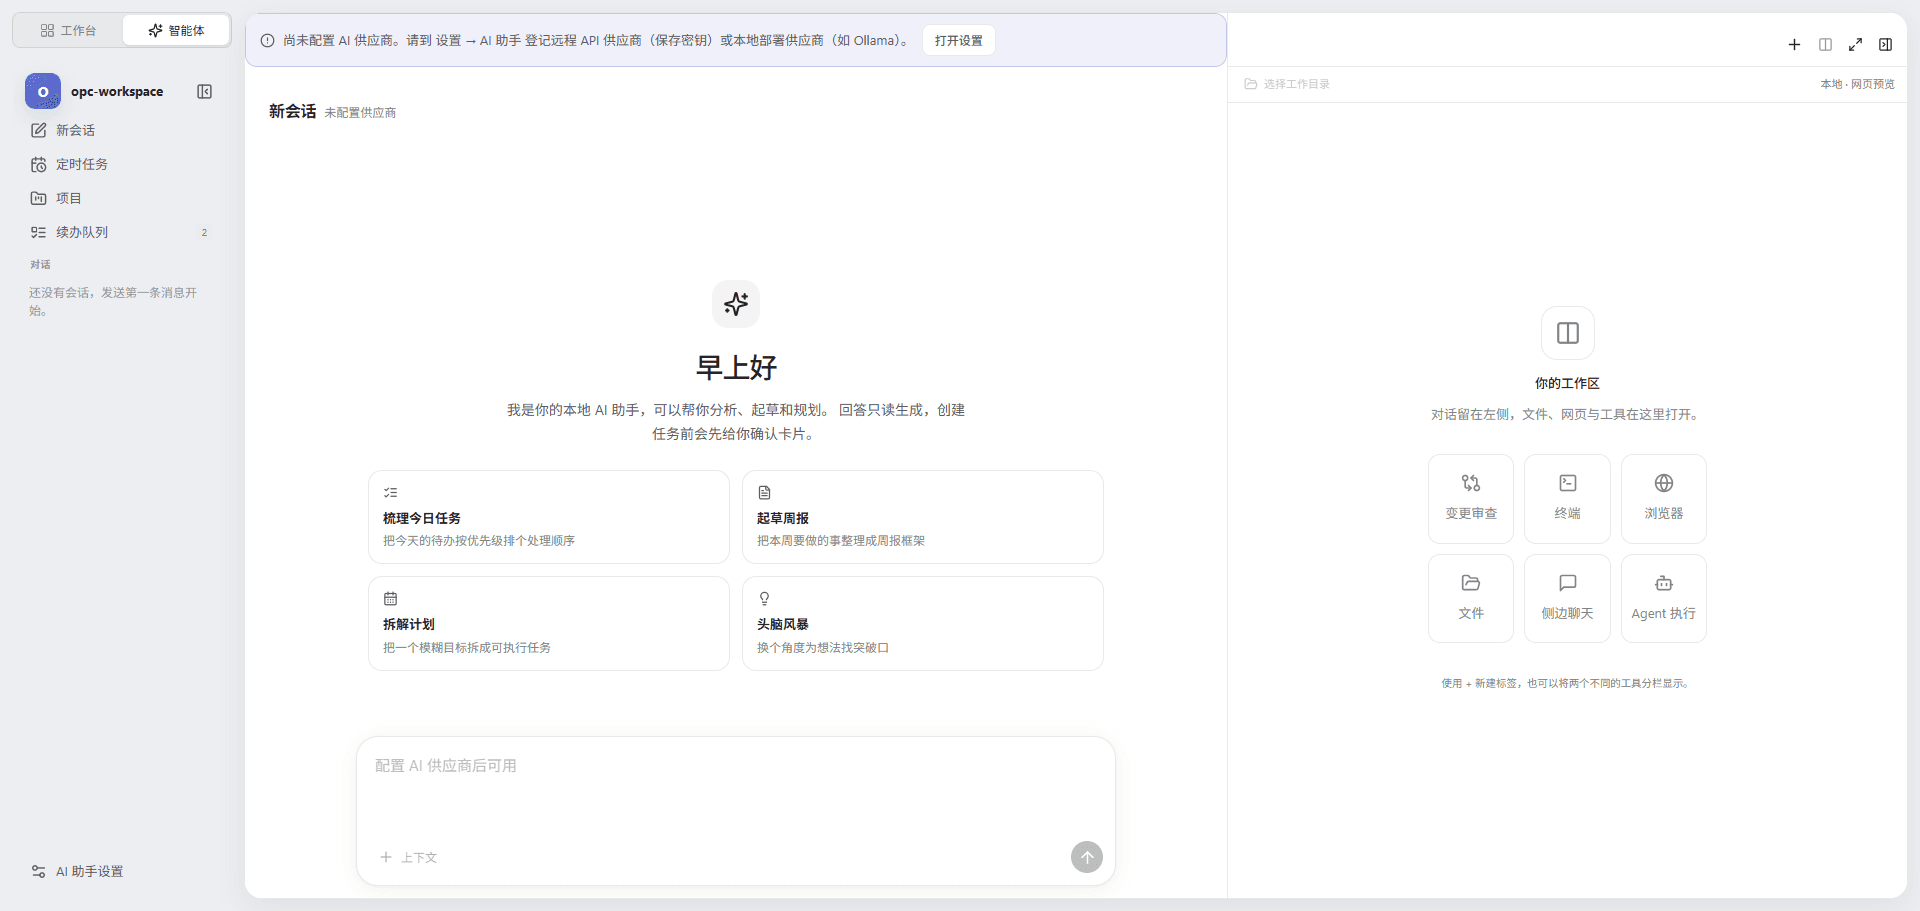This screenshot has height=911, width=1920.
Task: Expand workspace panel with arrows icon
Action: coord(1855,44)
